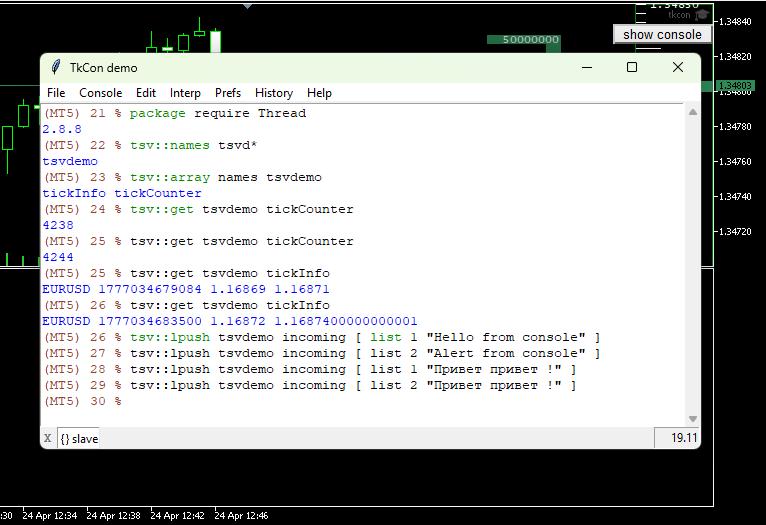This screenshot has height=525, width=766.
Task: Click the scrollbar up arrow in console
Action: point(693,112)
